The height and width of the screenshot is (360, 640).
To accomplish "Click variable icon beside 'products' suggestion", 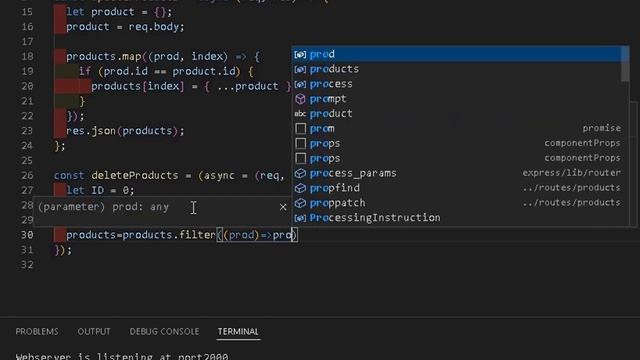I will click(300, 69).
